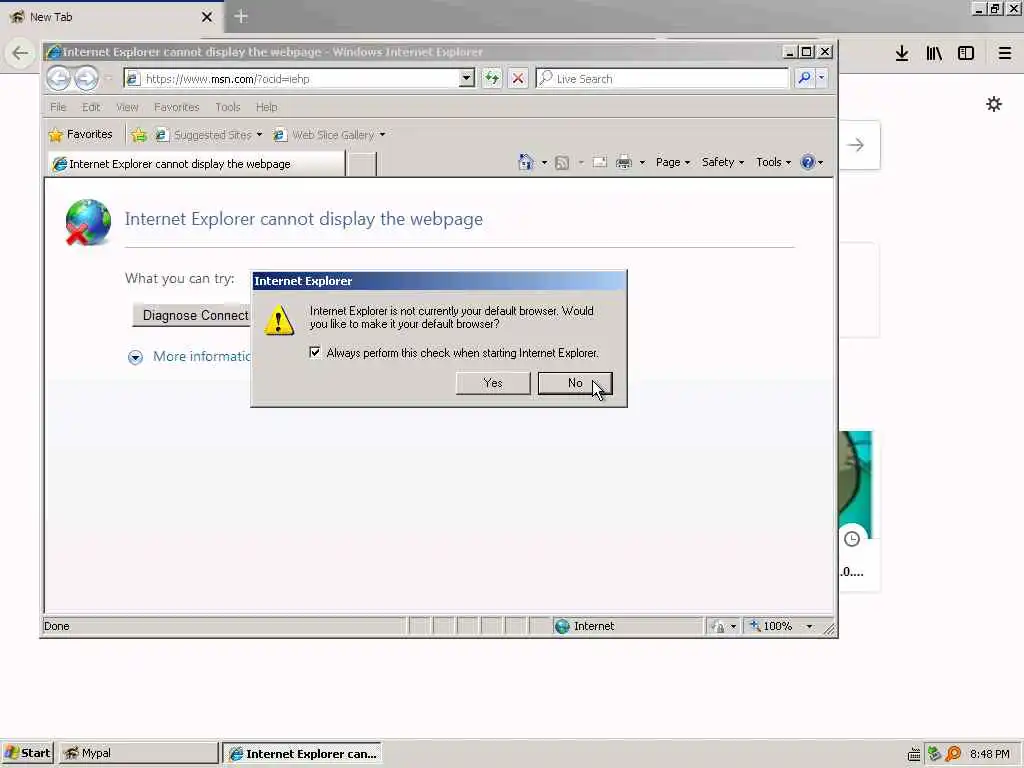Click the Windows Start button

(x=27, y=753)
